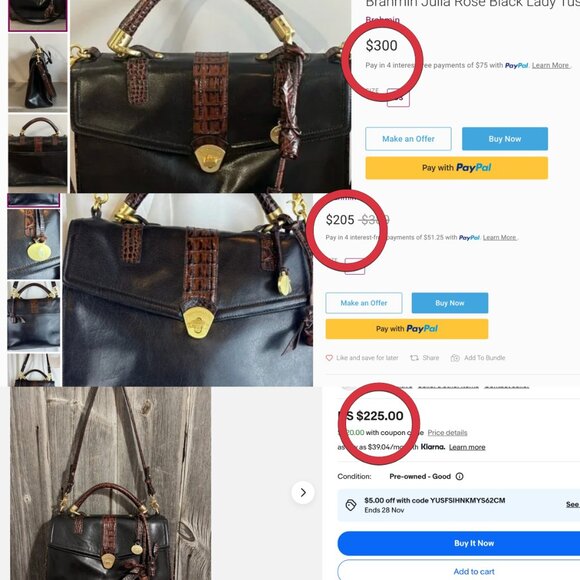580x580 pixels.
Task: Select gold tag close-up thumbnail
Action: tap(34, 244)
